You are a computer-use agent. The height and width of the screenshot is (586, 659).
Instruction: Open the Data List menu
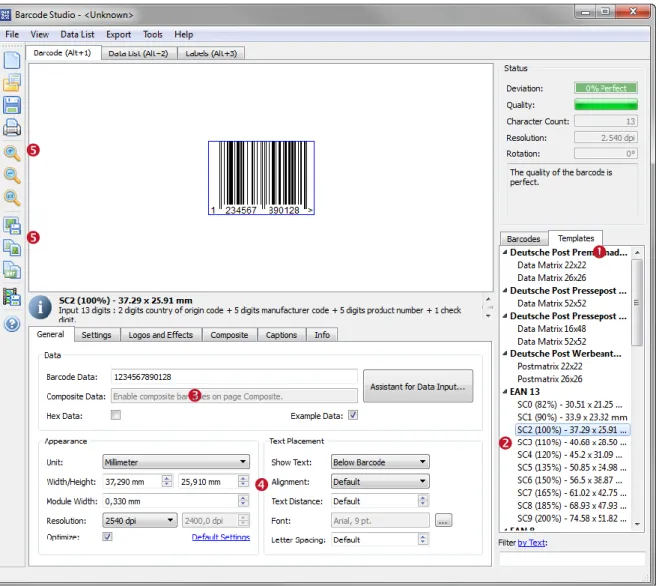(x=77, y=34)
